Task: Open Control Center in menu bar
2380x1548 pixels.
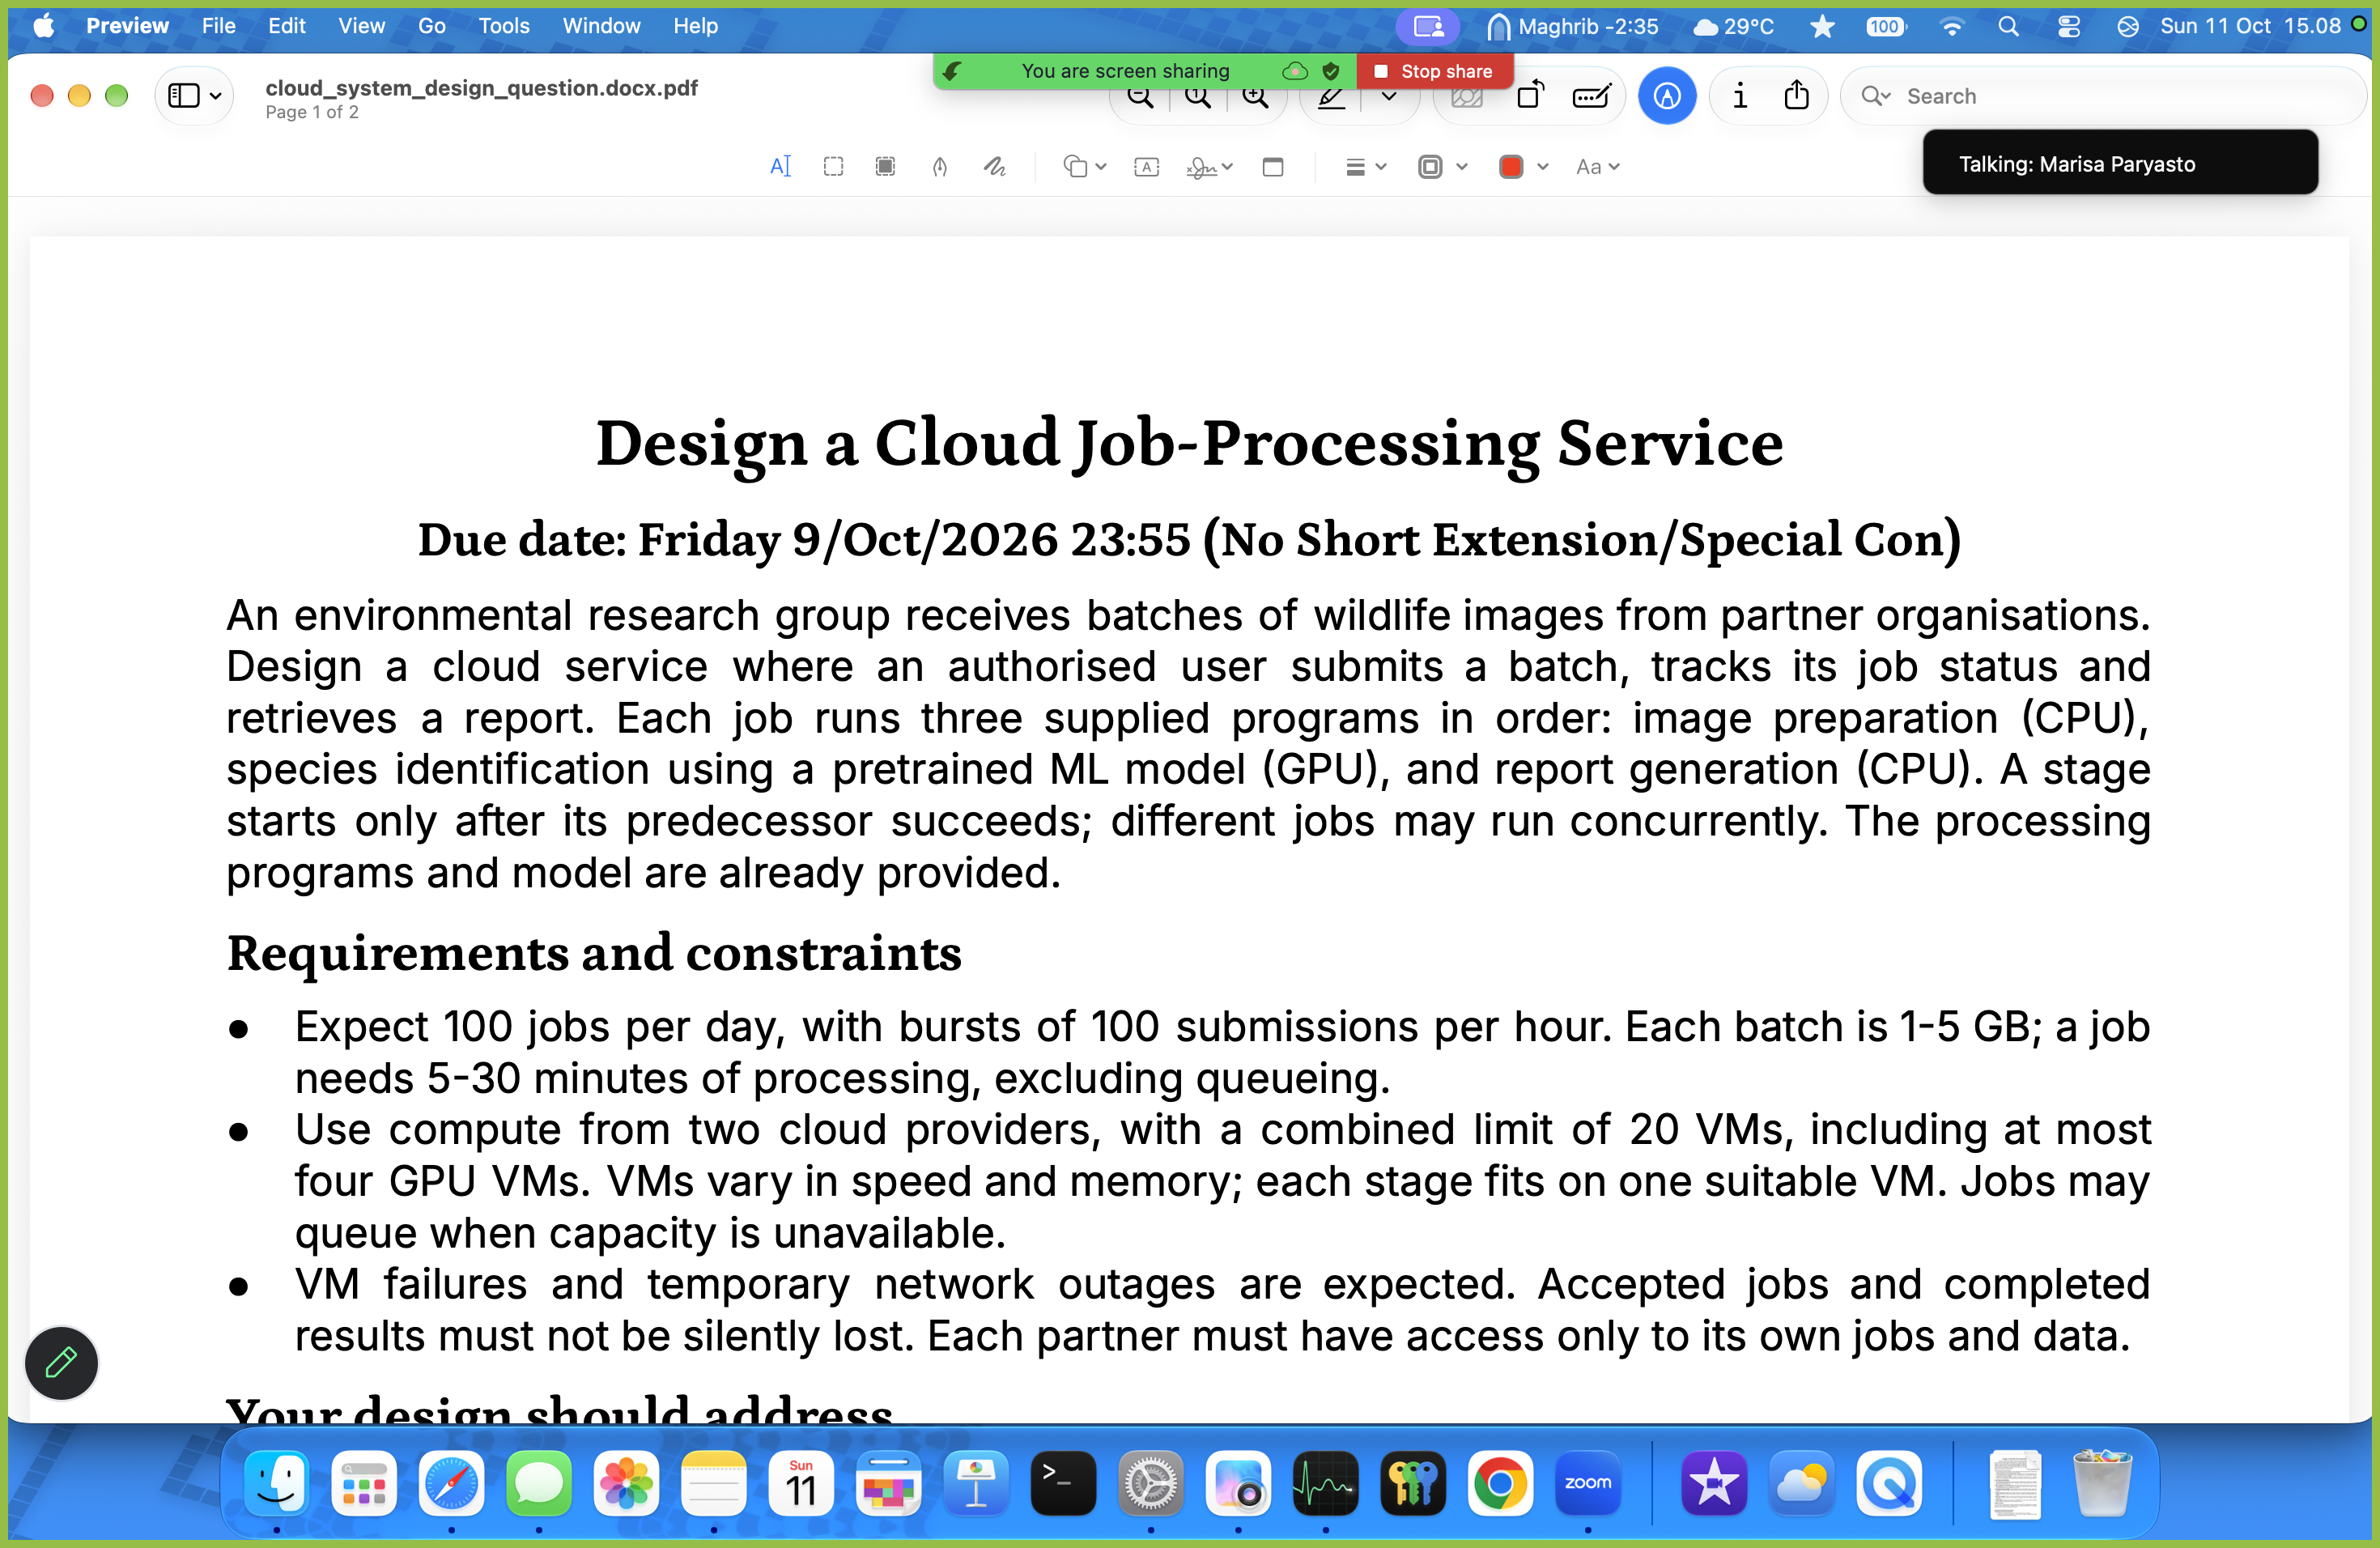Action: [2069, 26]
